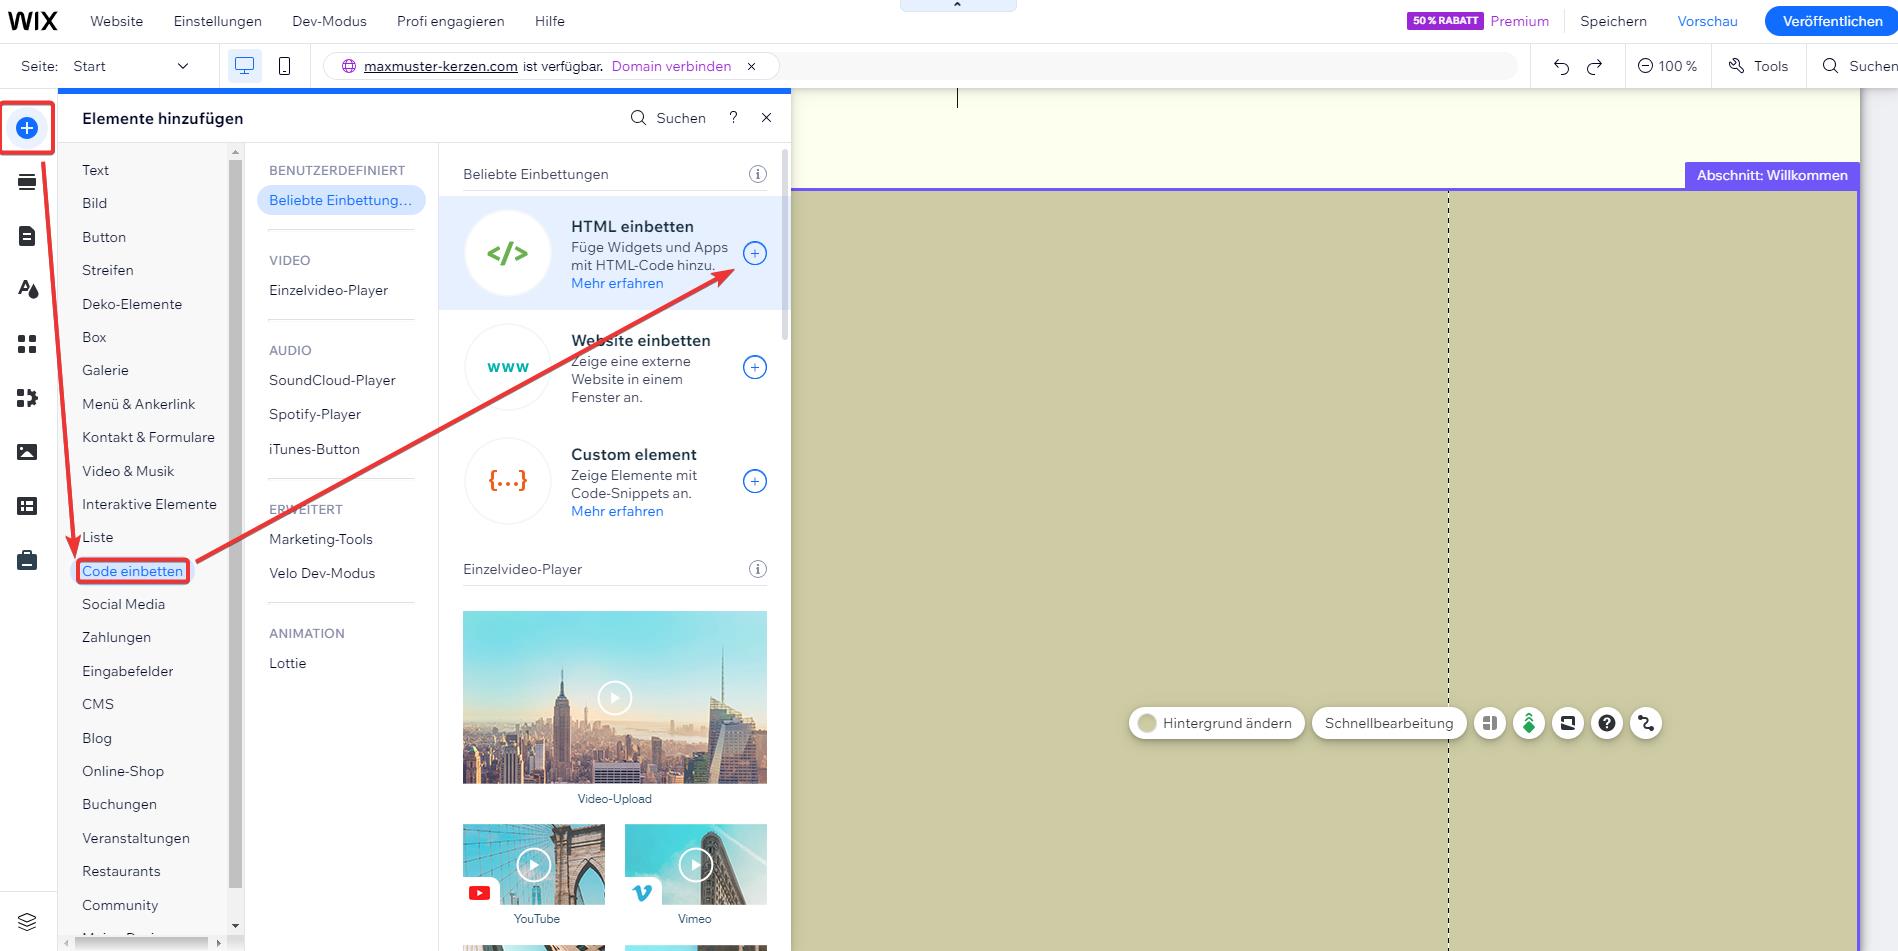This screenshot has width=1898, height=951.
Task: Click Suchen in the Elemente hinzufügen panel
Action: tap(668, 118)
